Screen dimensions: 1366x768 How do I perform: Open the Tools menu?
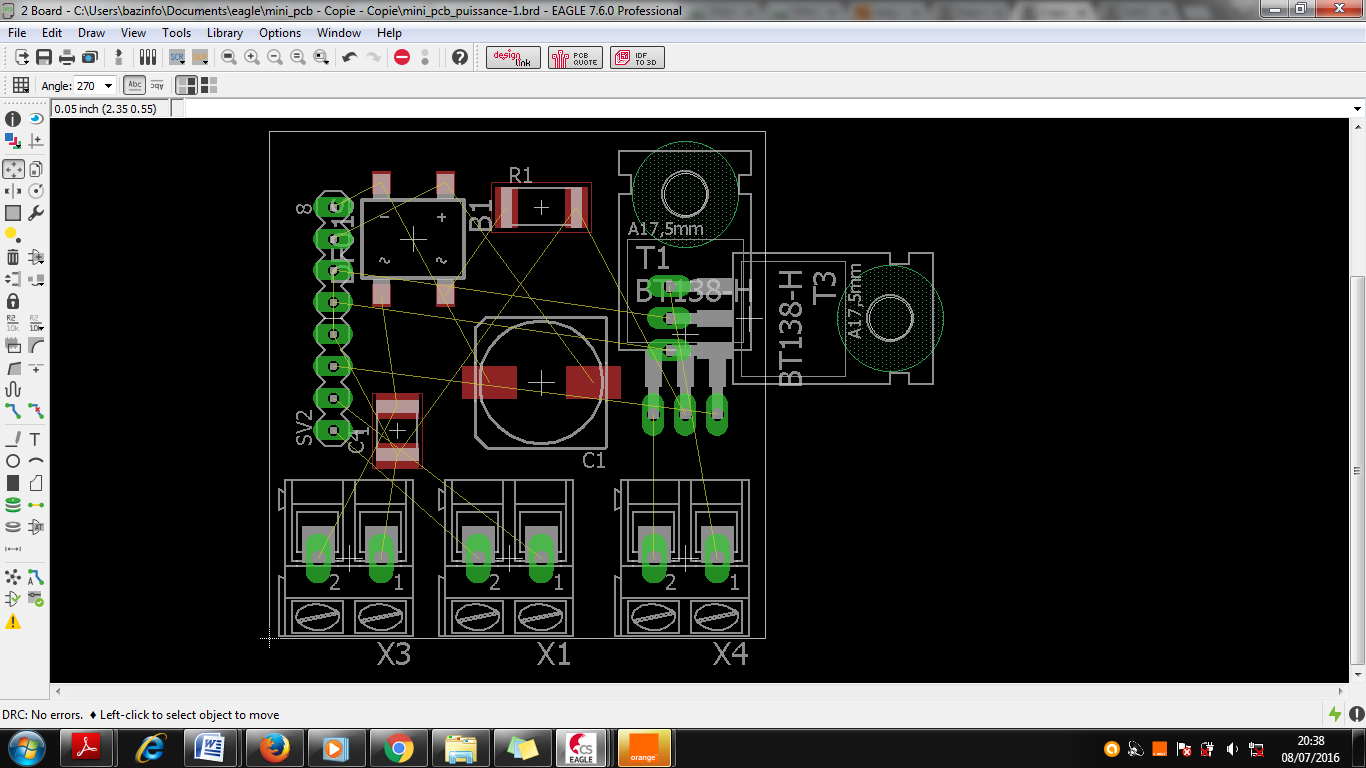point(176,33)
